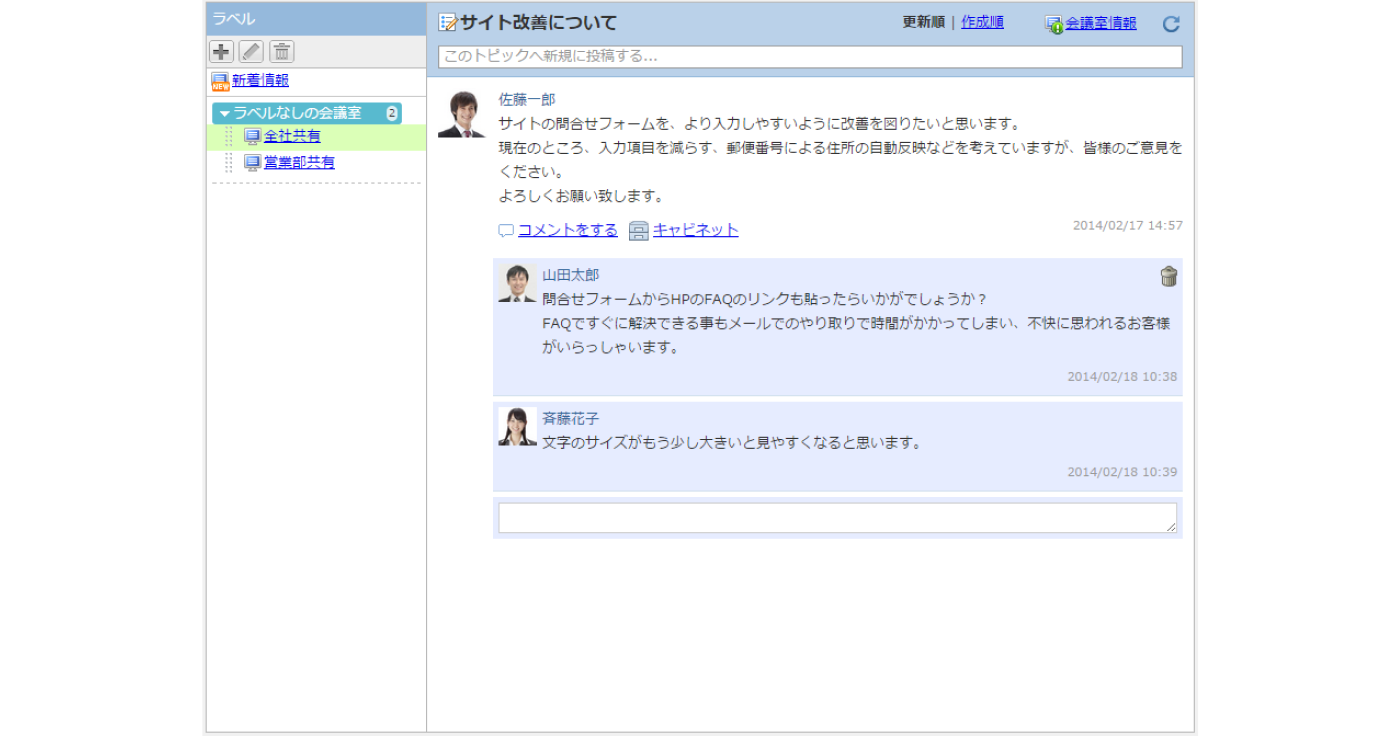The height and width of the screenshot is (736, 1400).
Task: Click the ラベル panel header
Action: click(x=316, y=19)
